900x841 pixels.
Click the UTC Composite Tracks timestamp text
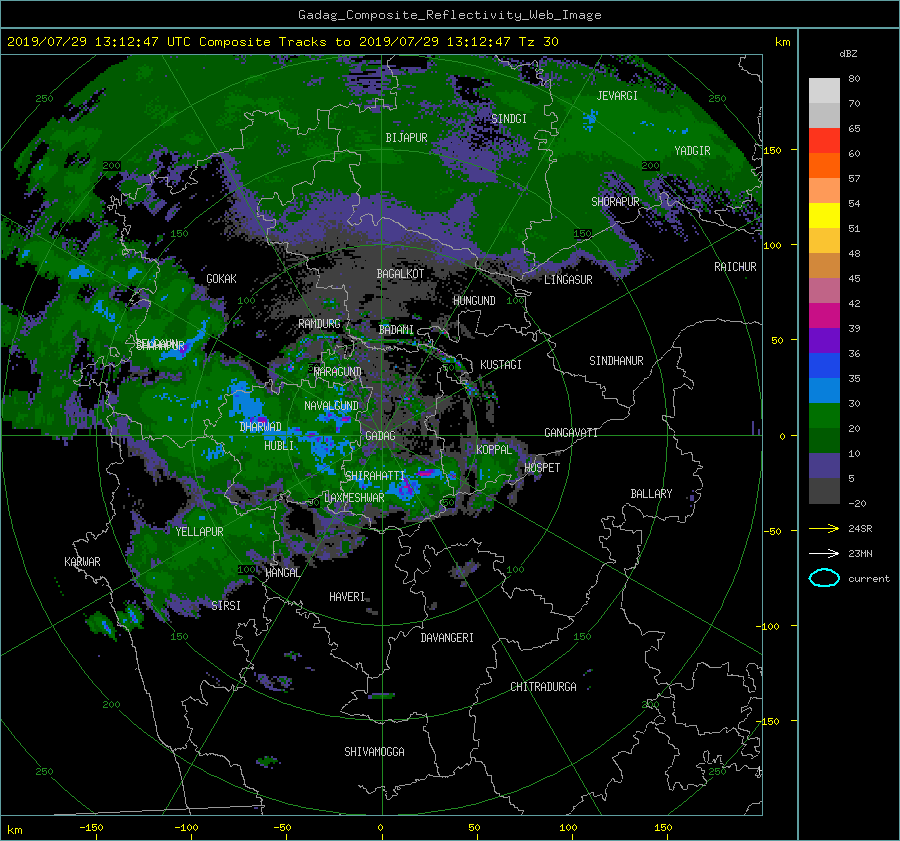[282, 42]
